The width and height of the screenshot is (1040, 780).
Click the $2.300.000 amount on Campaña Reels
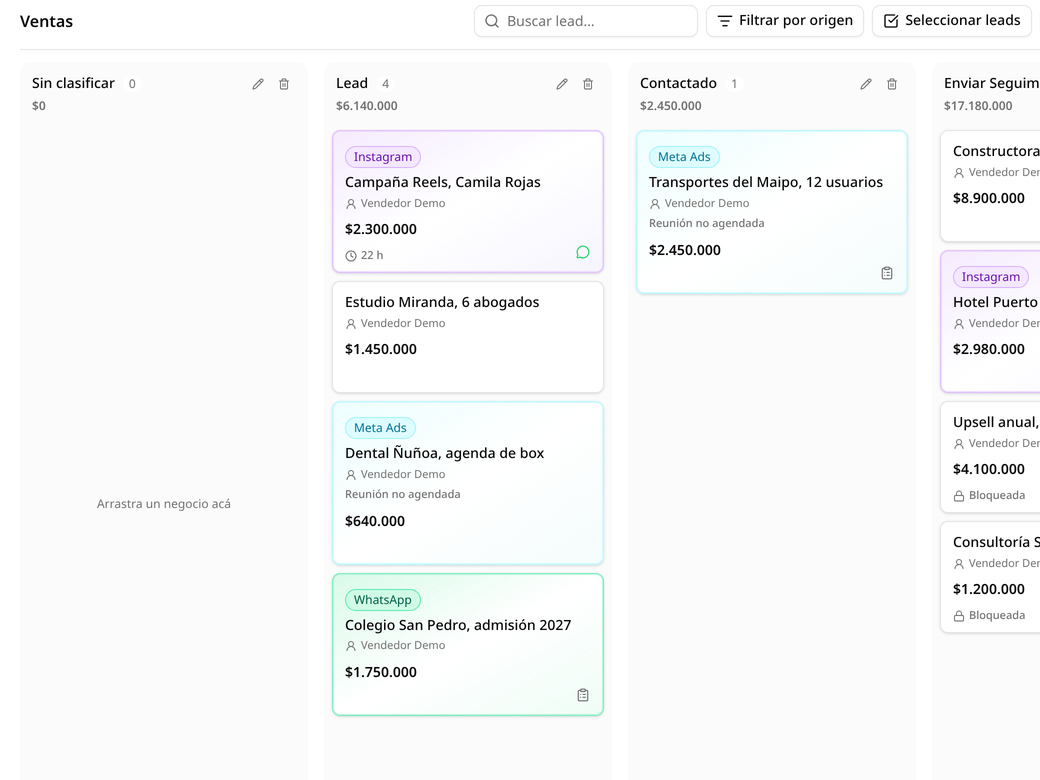tap(381, 229)
